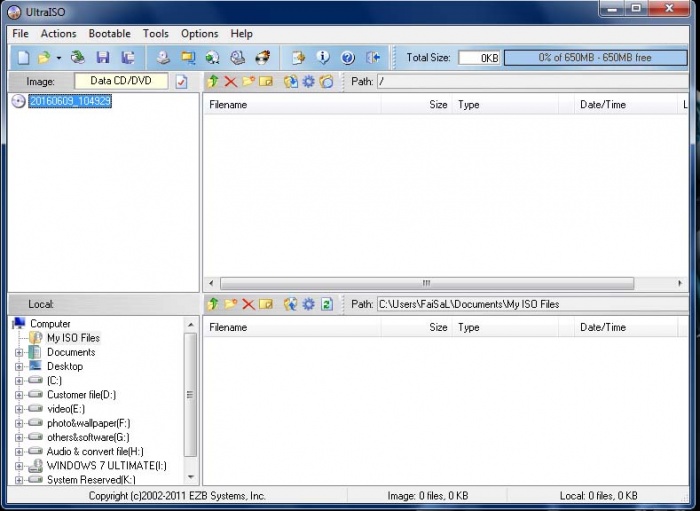Click the Burn CD/DVD Image flaming disc icon

[x=262, y=58]
